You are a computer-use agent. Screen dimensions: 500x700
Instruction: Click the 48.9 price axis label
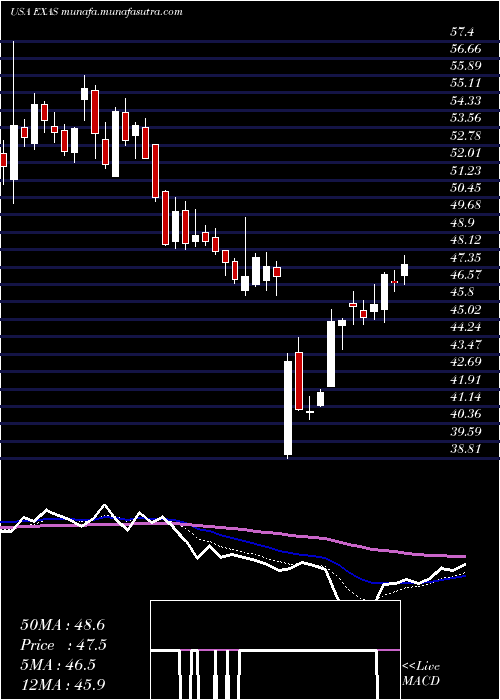pyautogui.click(x=462, y=223)
